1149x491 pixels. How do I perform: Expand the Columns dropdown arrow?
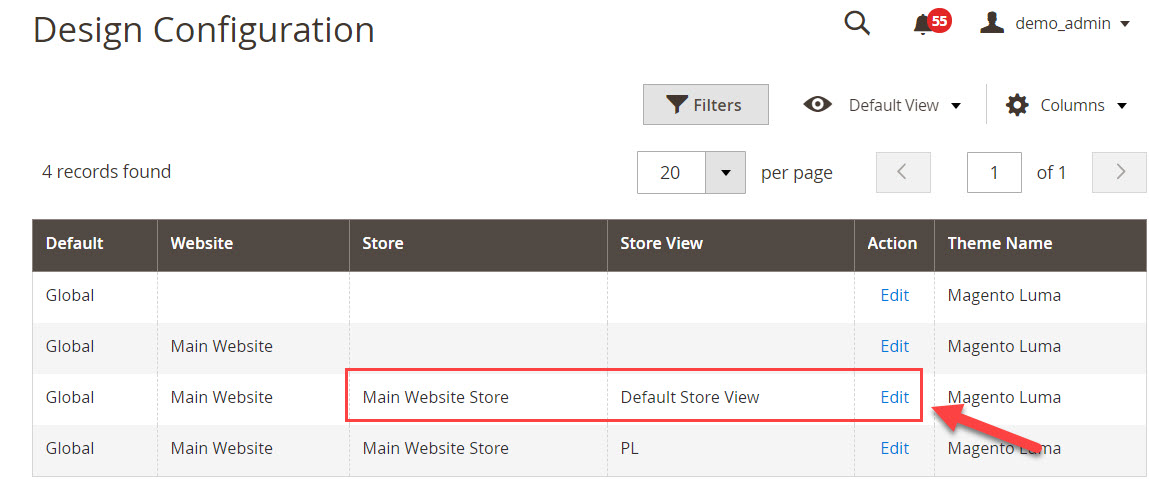click(1122, 106)
